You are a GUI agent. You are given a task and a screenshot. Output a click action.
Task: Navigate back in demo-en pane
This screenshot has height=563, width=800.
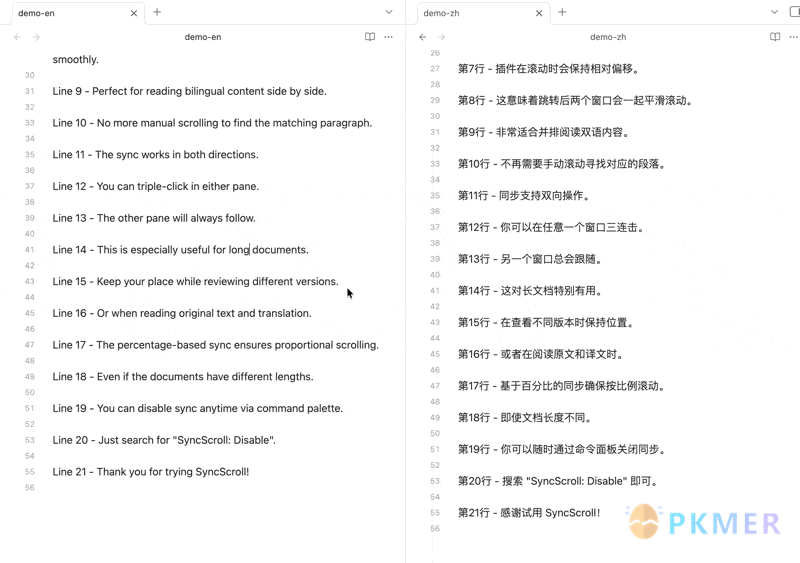(17, 37)
